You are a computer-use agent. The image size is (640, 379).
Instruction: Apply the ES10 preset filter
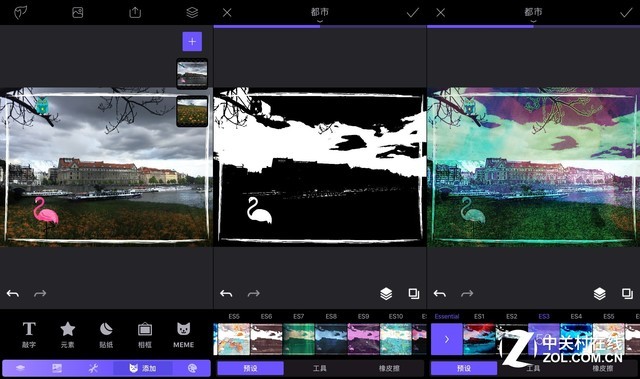[x=396, y=339]
